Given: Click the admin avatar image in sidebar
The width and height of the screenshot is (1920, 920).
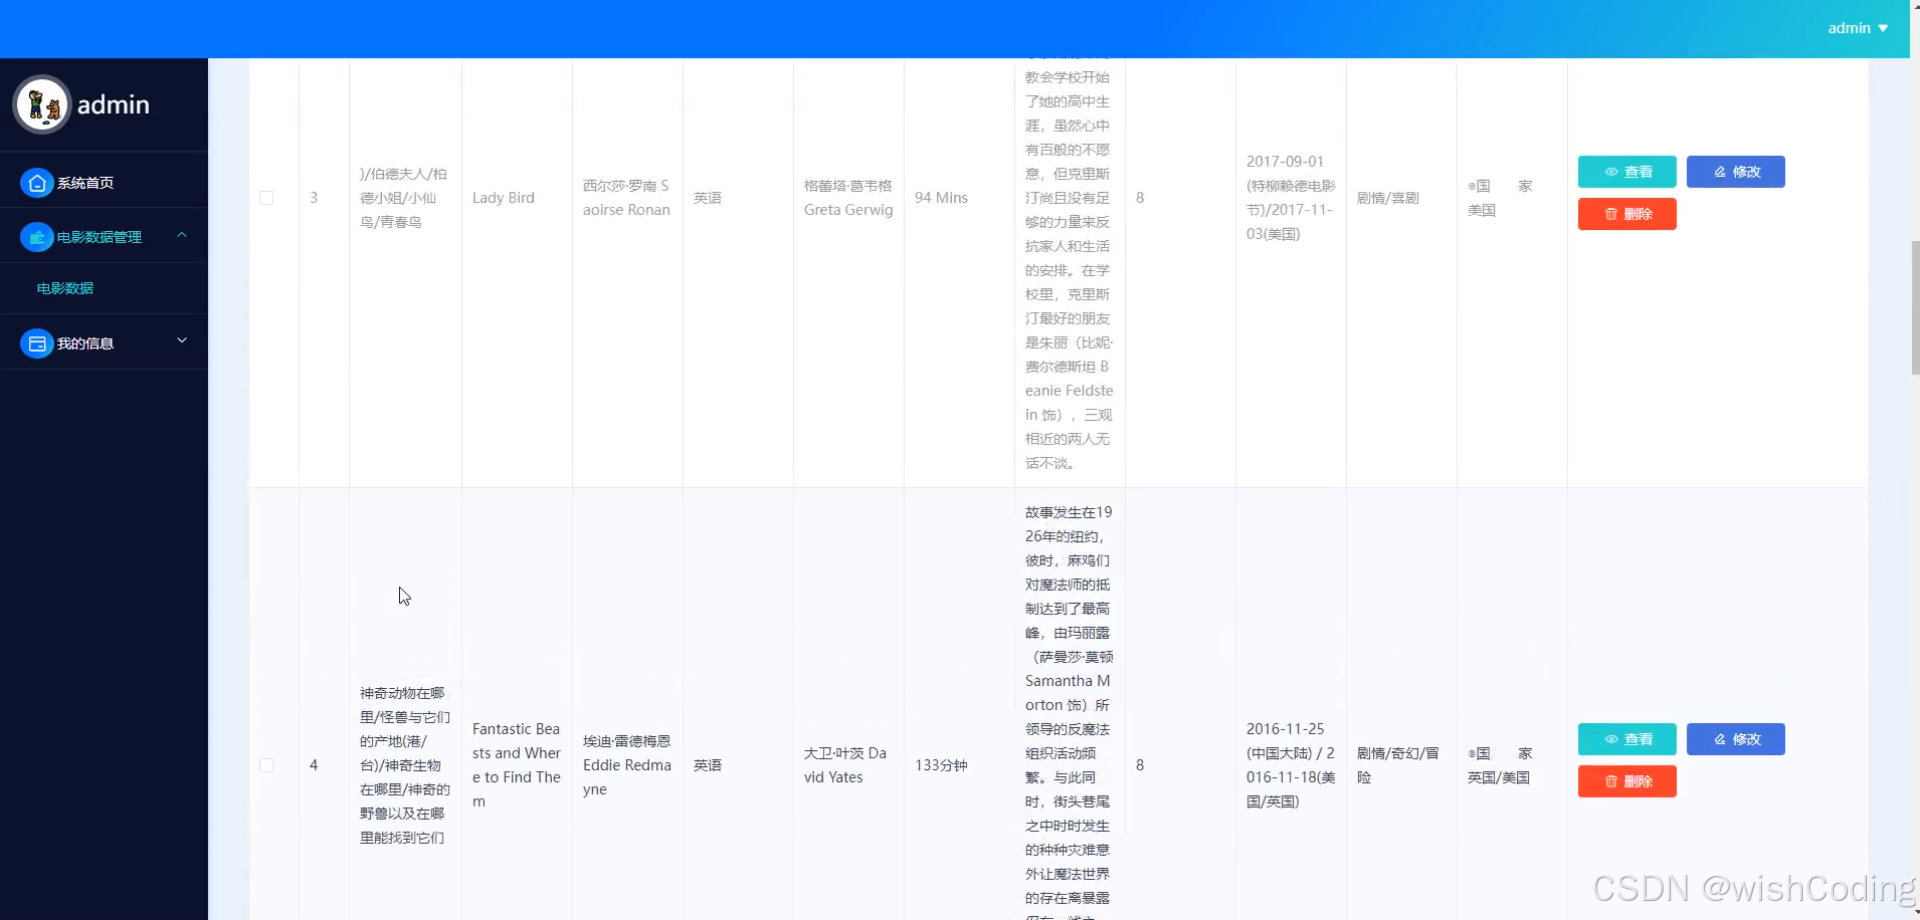Looking at the screenshot, I should tap(42, 104).
